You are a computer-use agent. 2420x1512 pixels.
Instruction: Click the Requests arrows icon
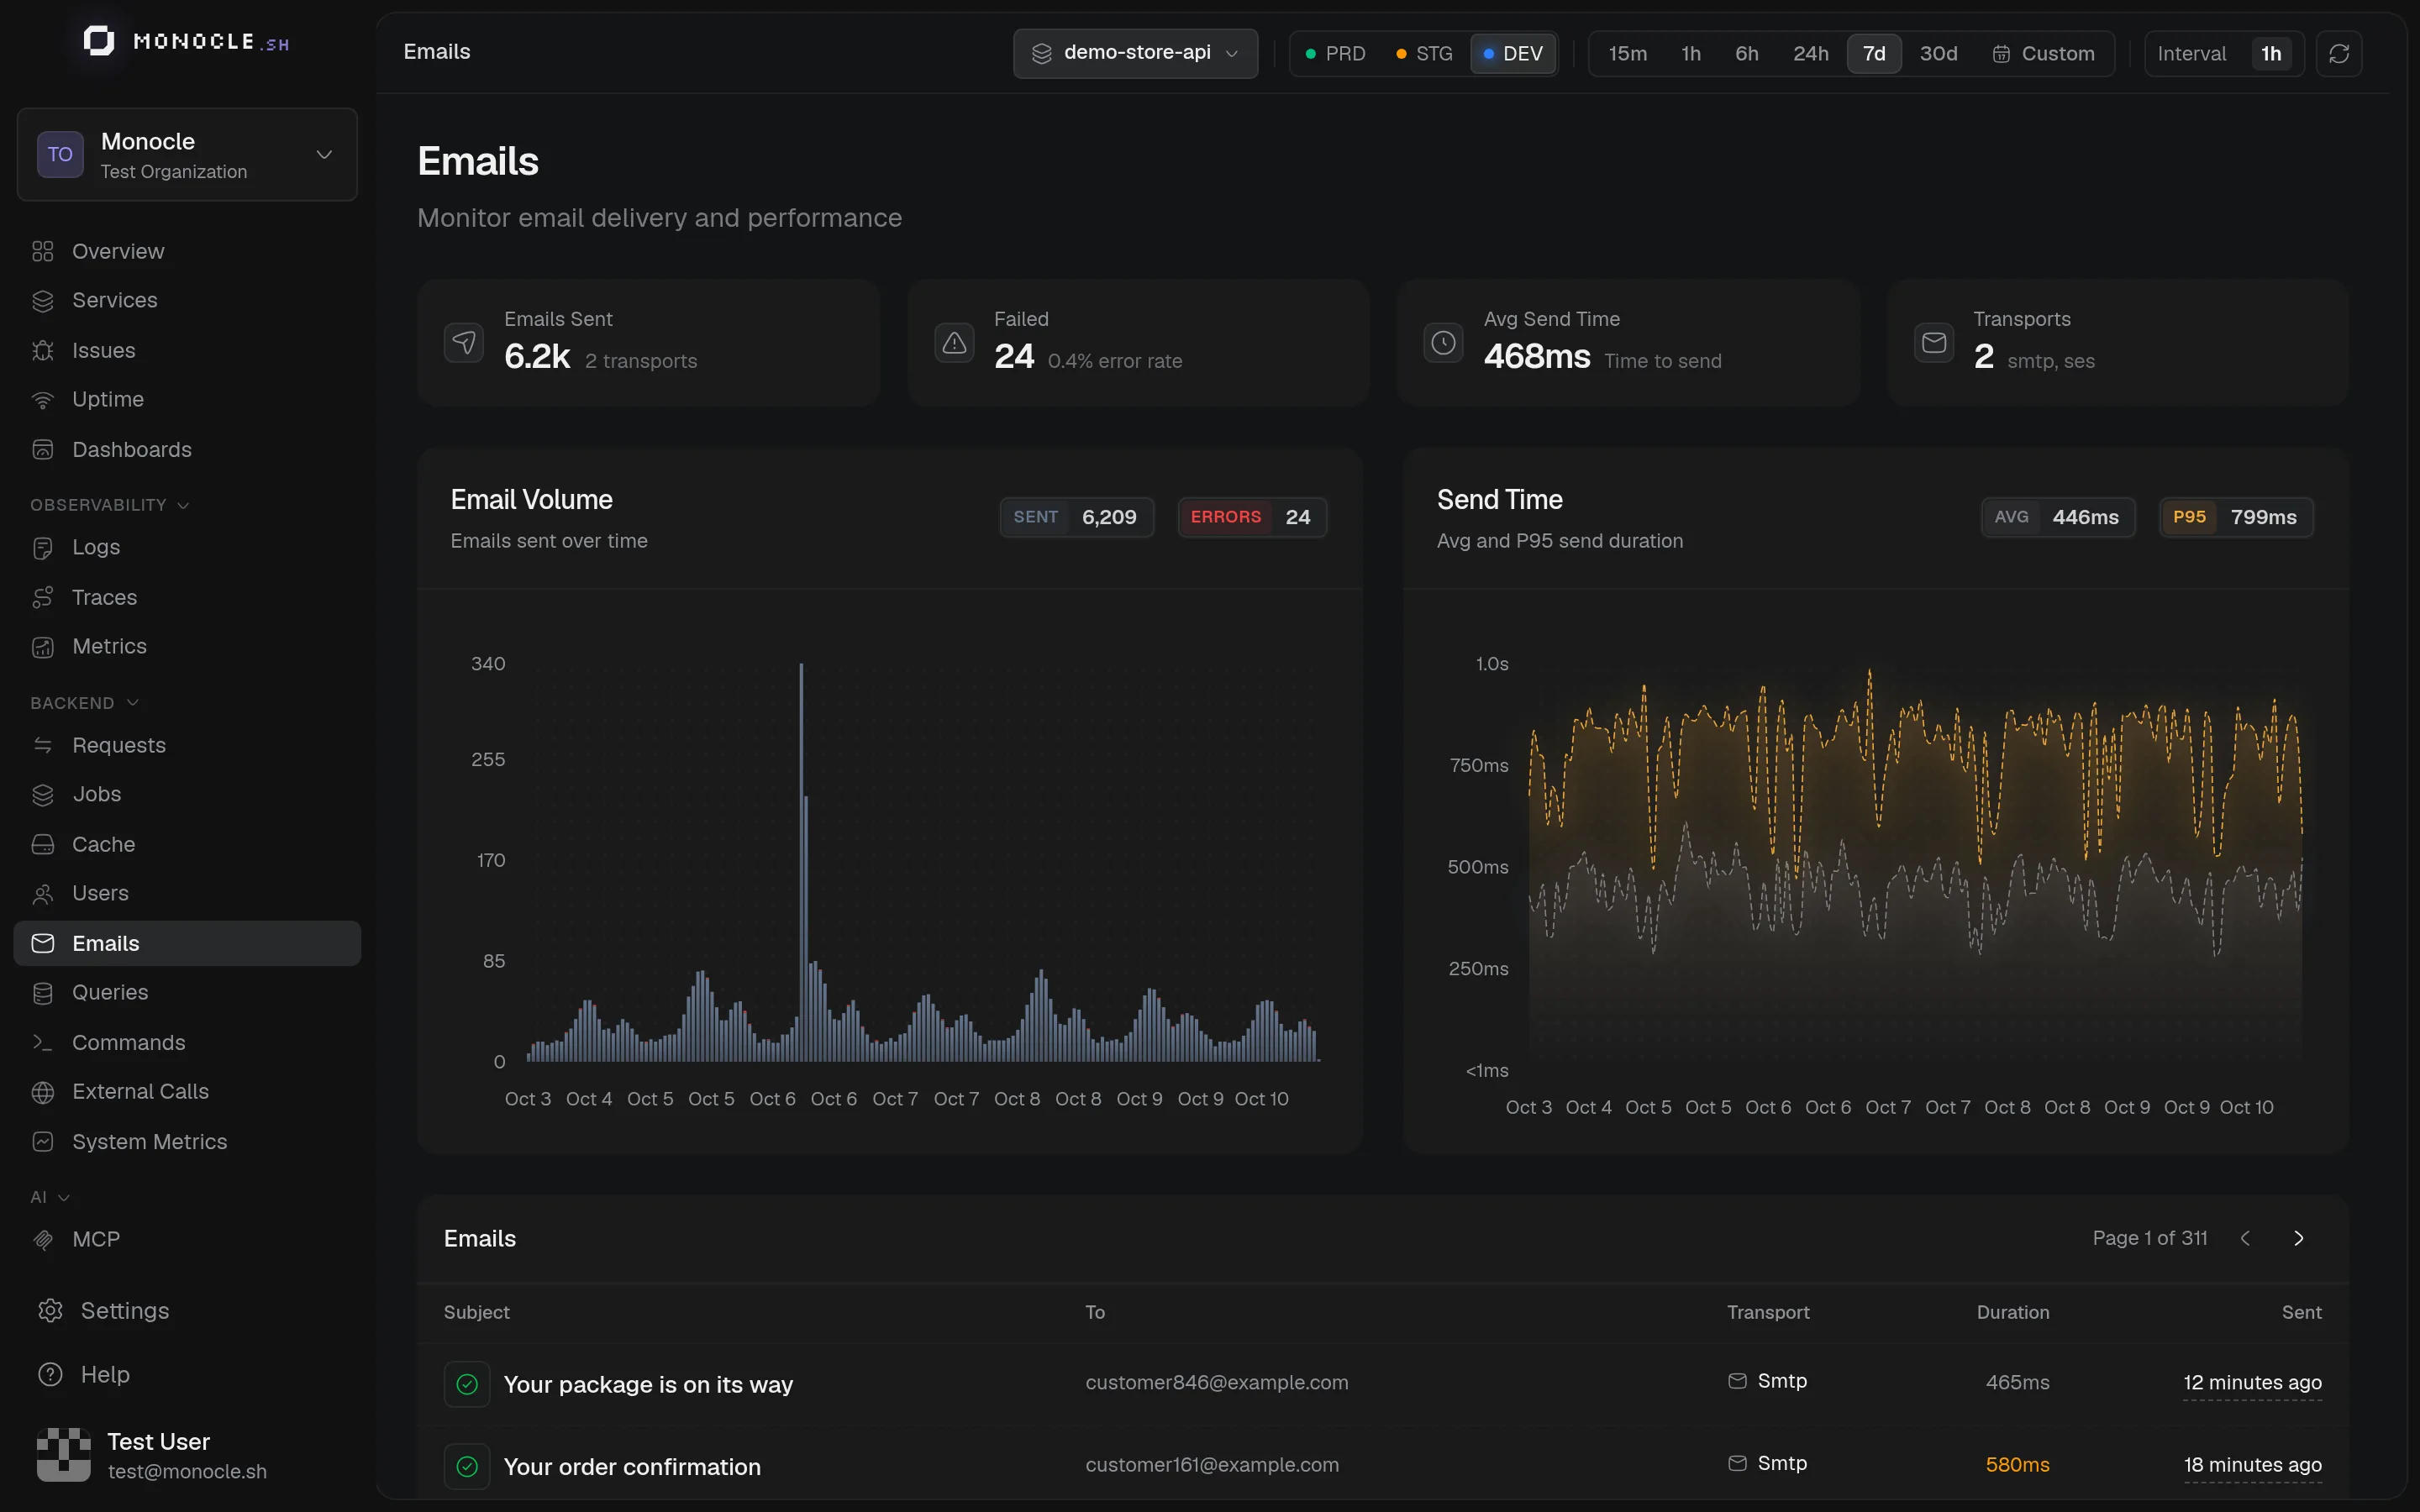43,745
